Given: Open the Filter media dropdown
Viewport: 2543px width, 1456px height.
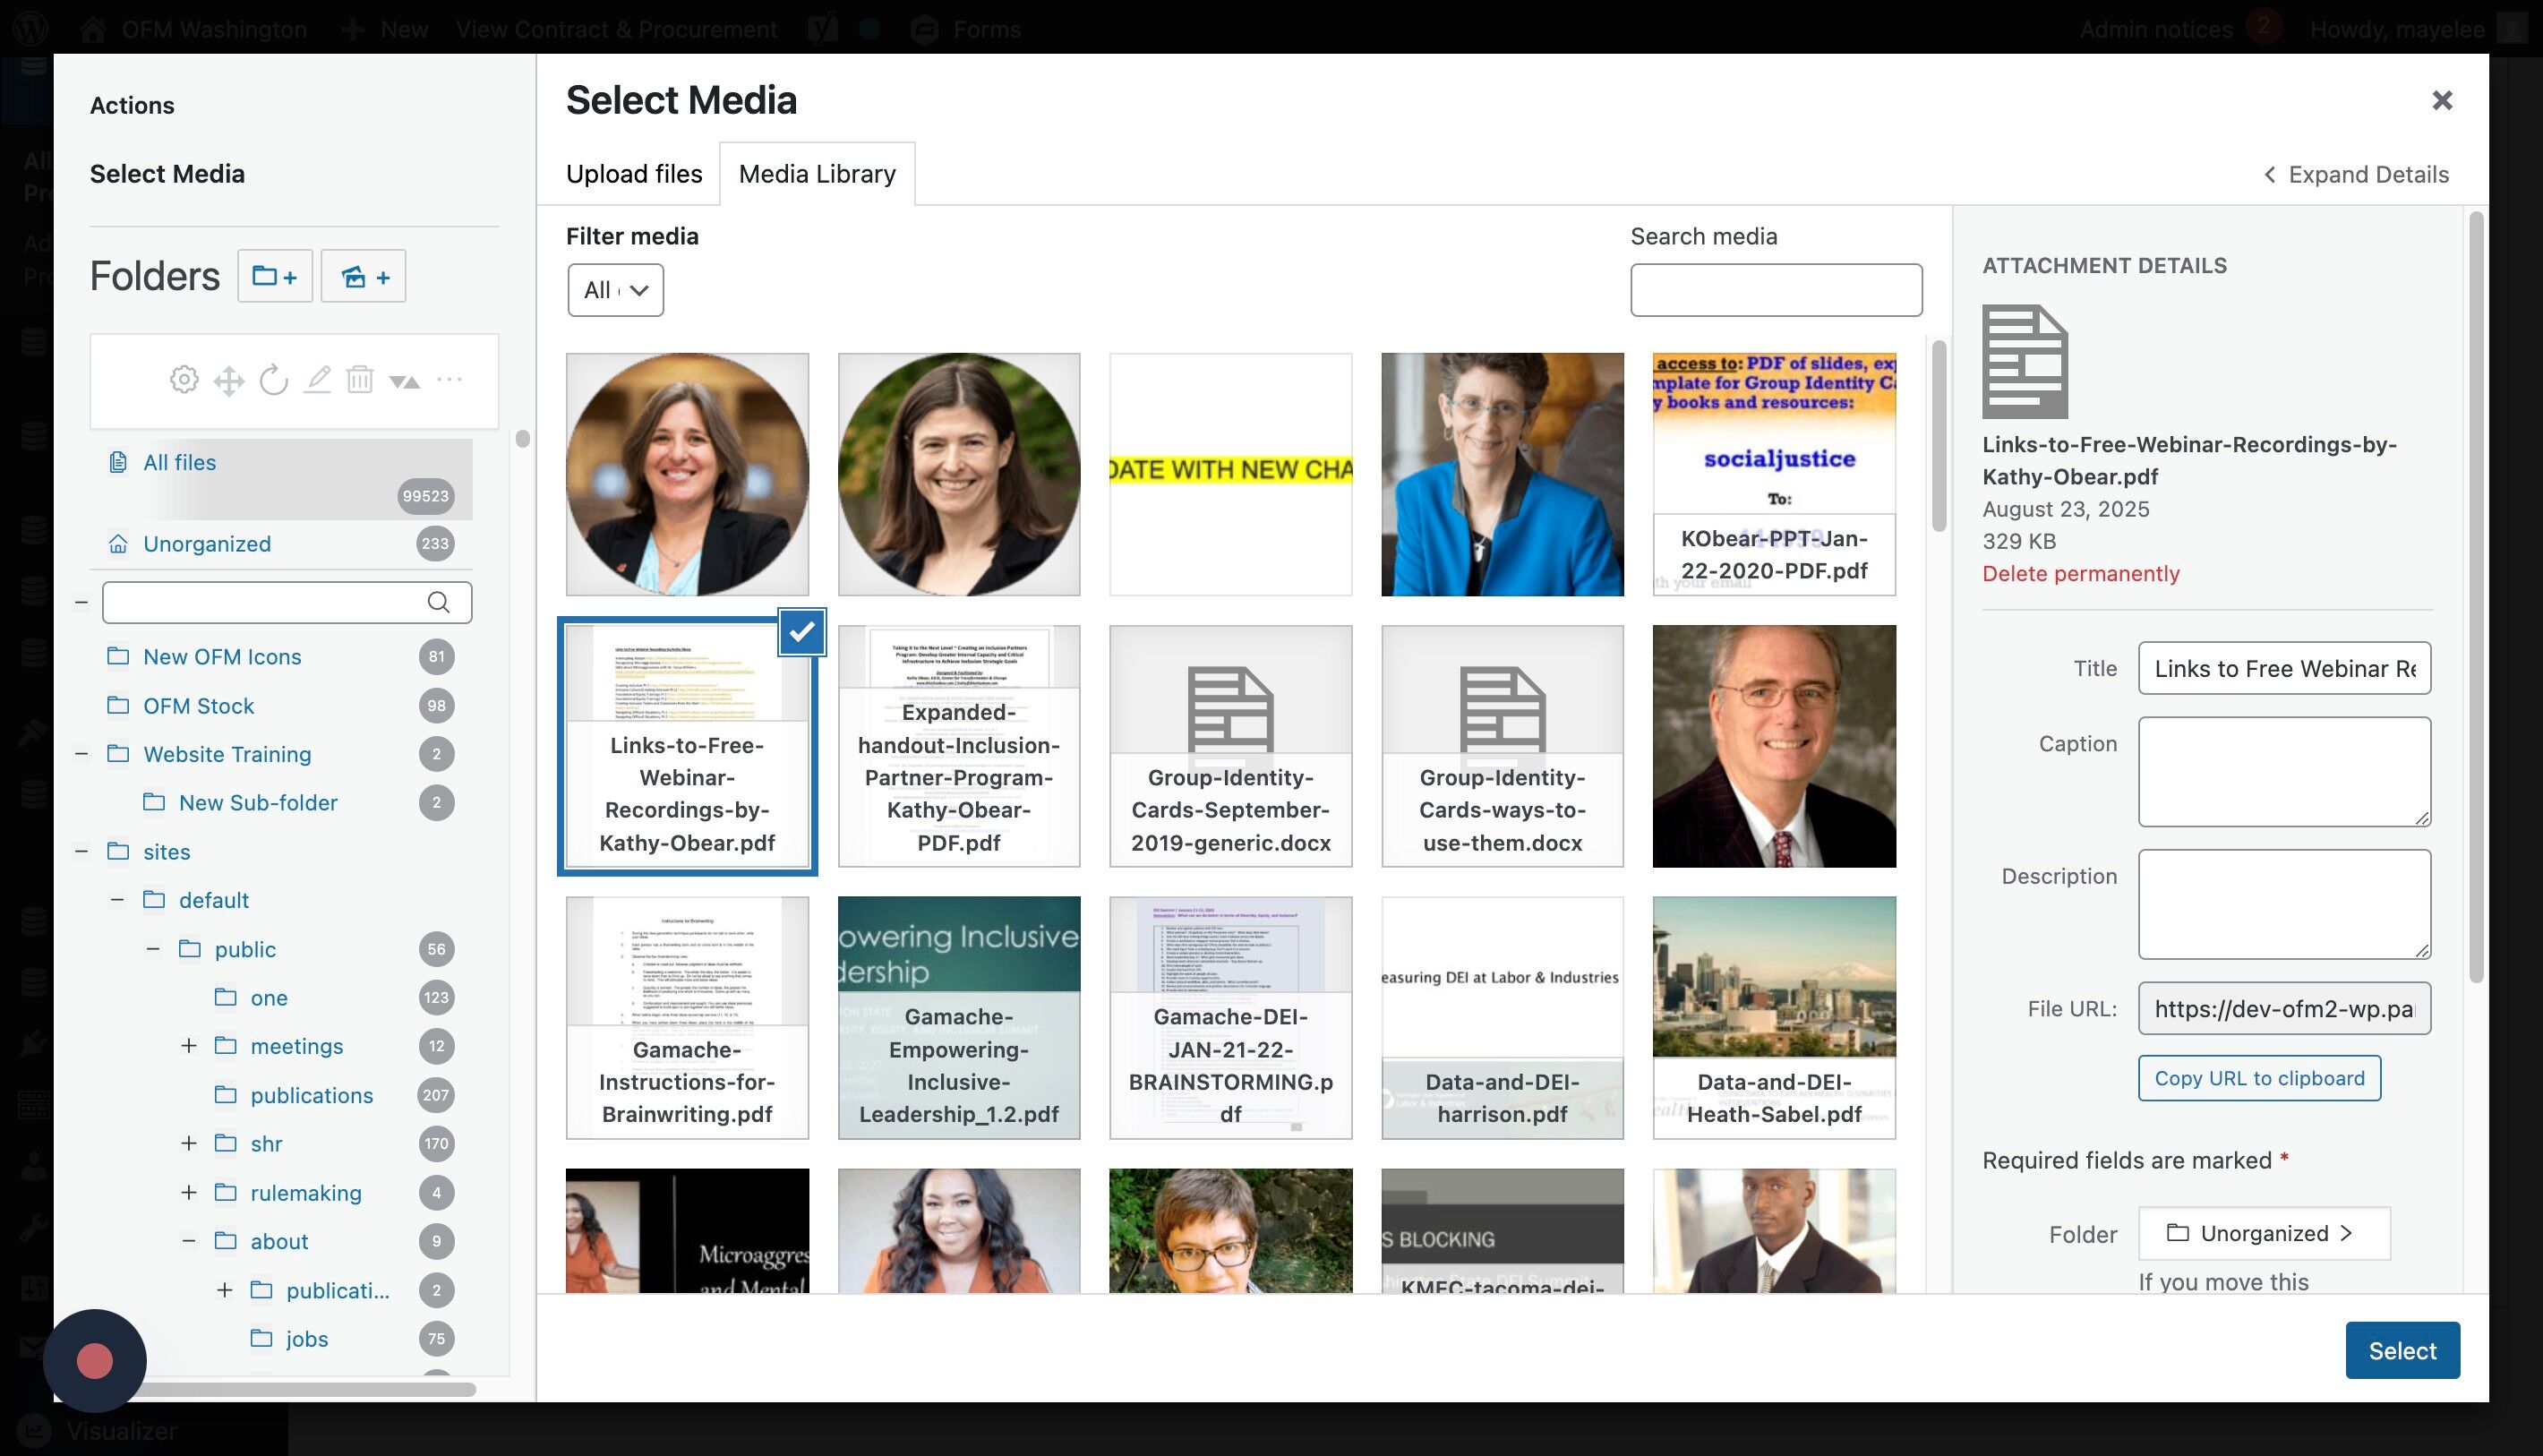Looking at the screenshot, I should [615, 290].
